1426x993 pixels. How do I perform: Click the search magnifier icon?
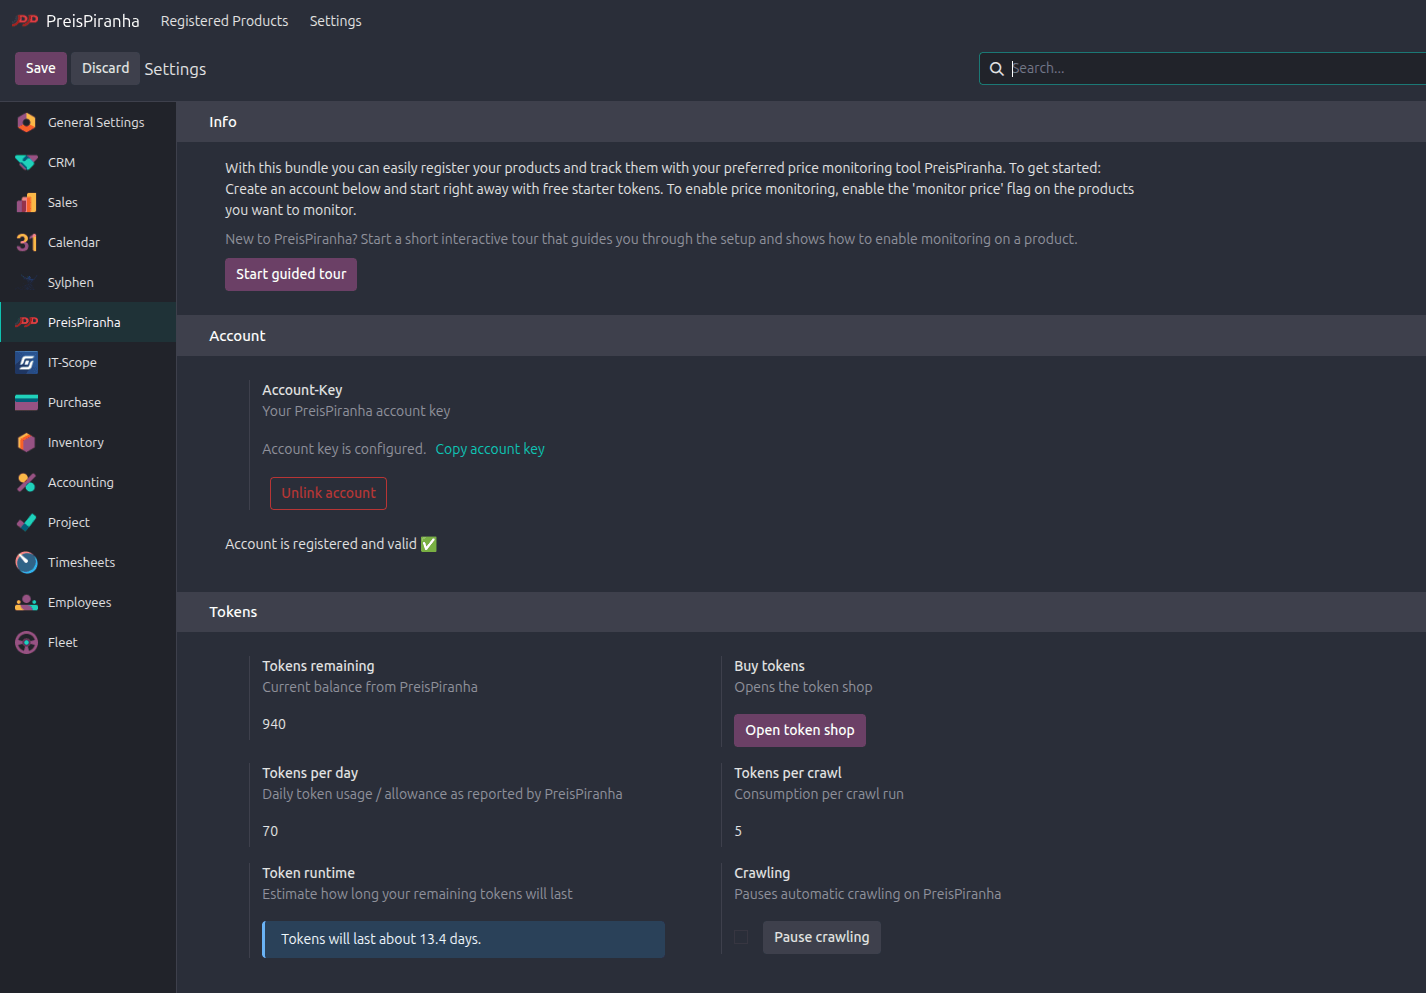coord(997,69)
